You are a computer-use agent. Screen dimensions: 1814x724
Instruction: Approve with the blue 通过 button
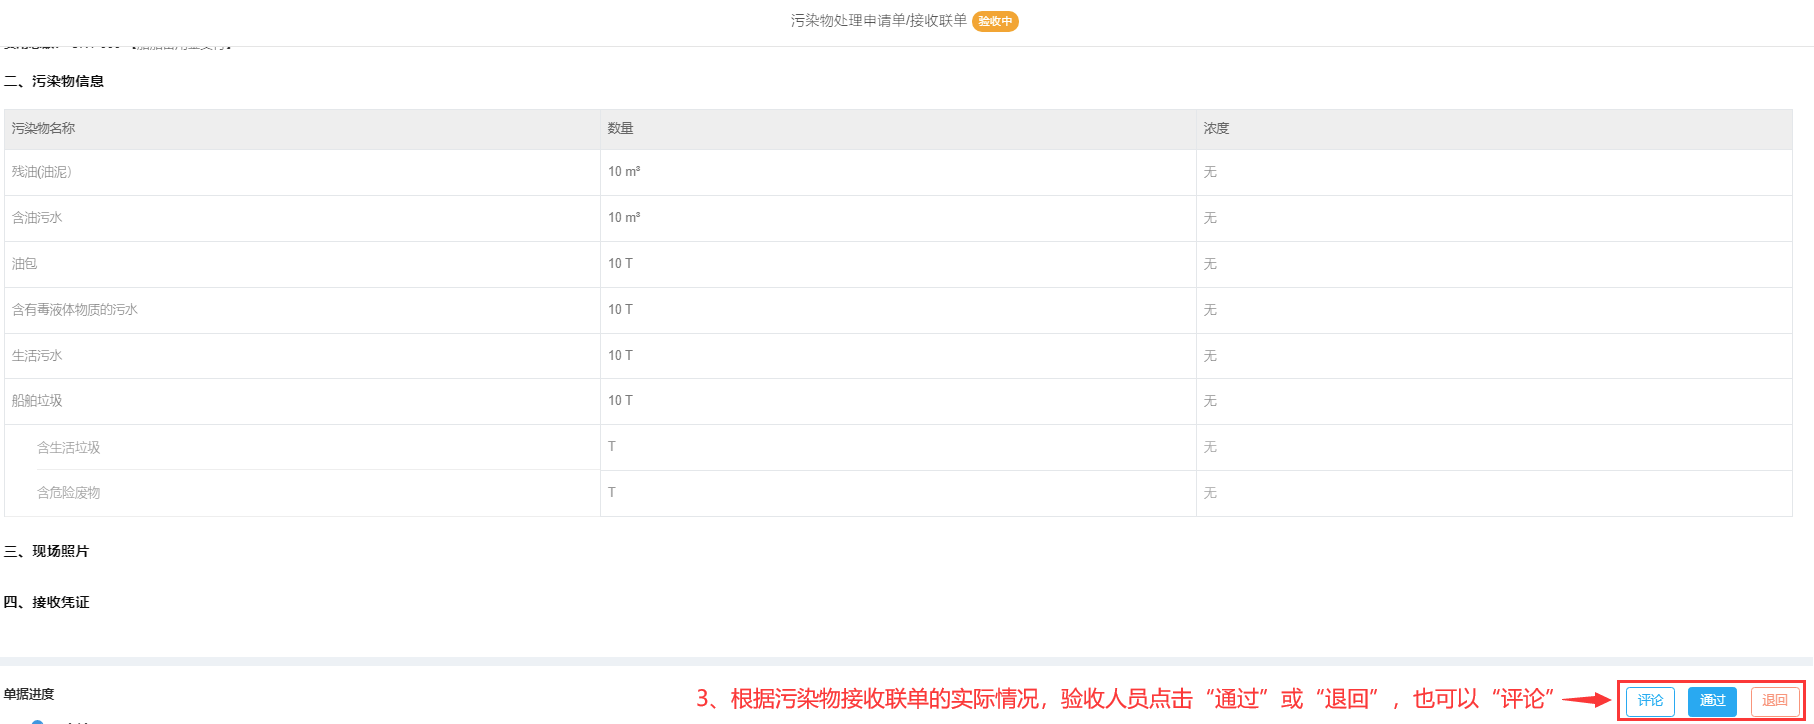[x=1712, y=701]
